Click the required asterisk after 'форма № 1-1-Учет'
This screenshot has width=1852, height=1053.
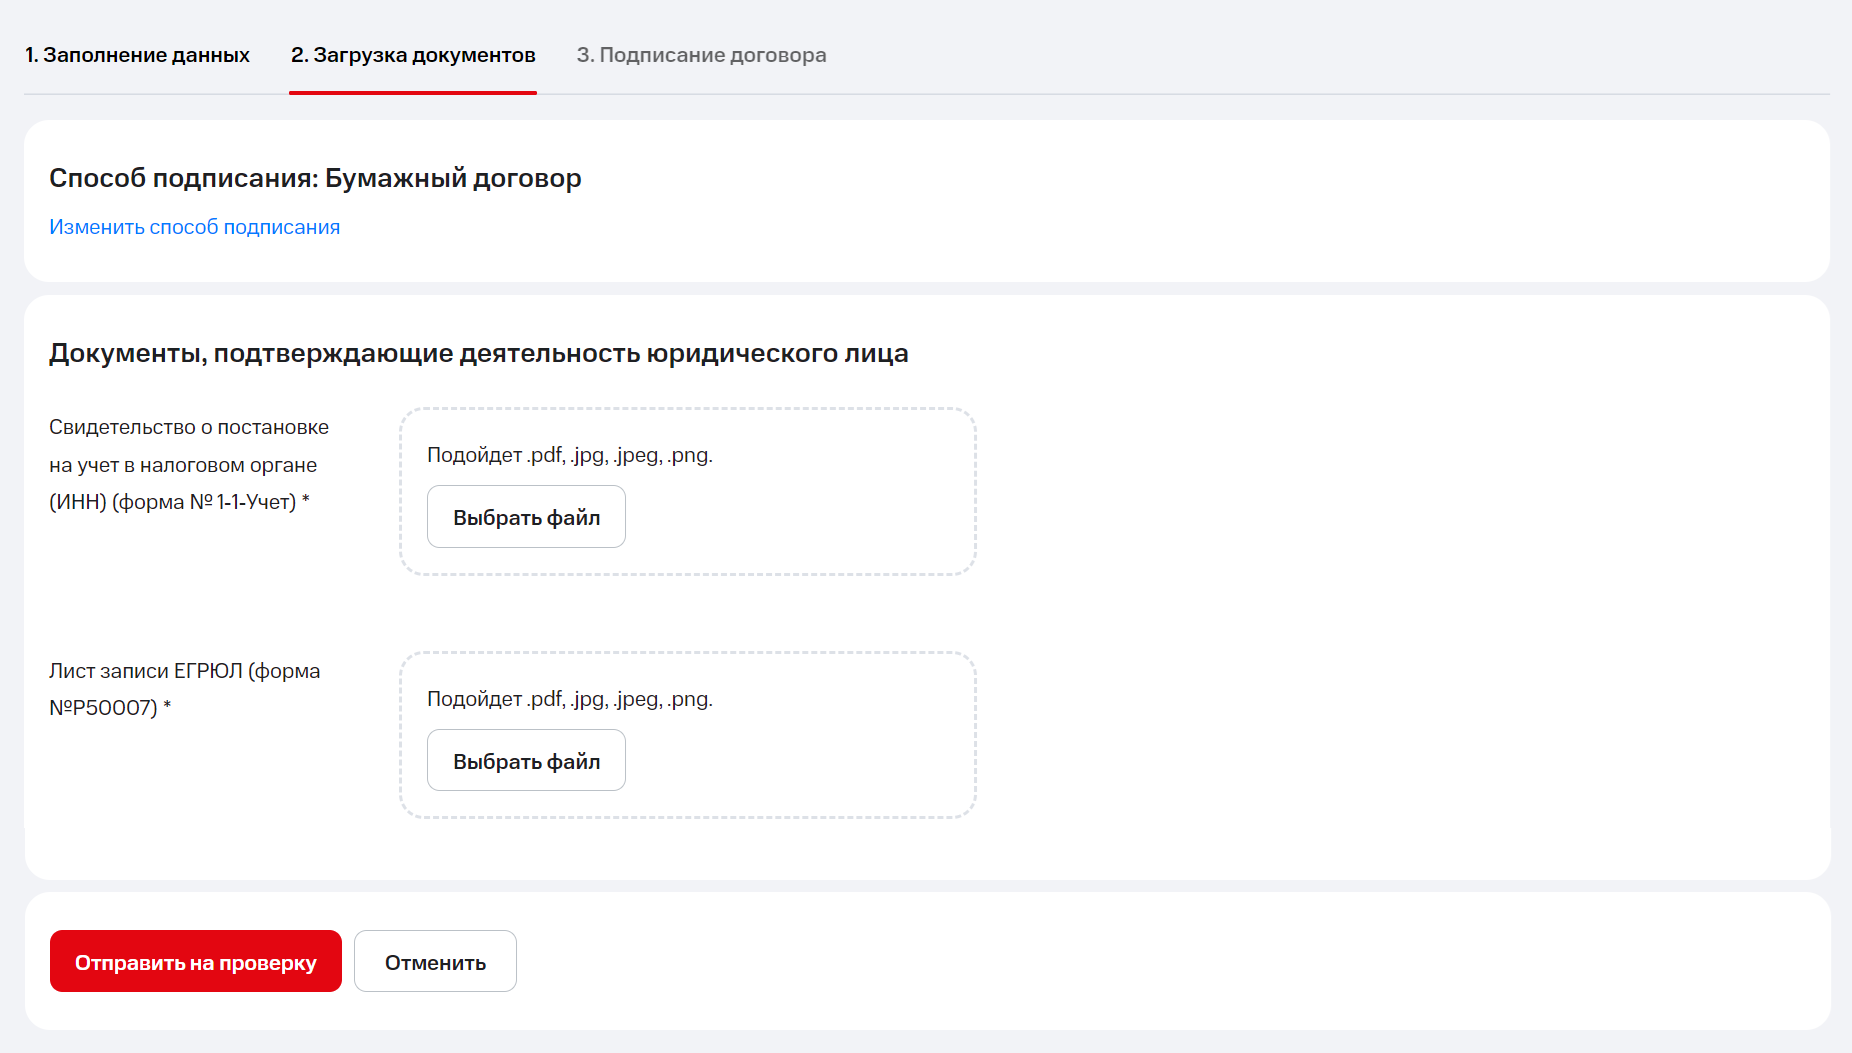pyautogui.click(x=306, y=499)
